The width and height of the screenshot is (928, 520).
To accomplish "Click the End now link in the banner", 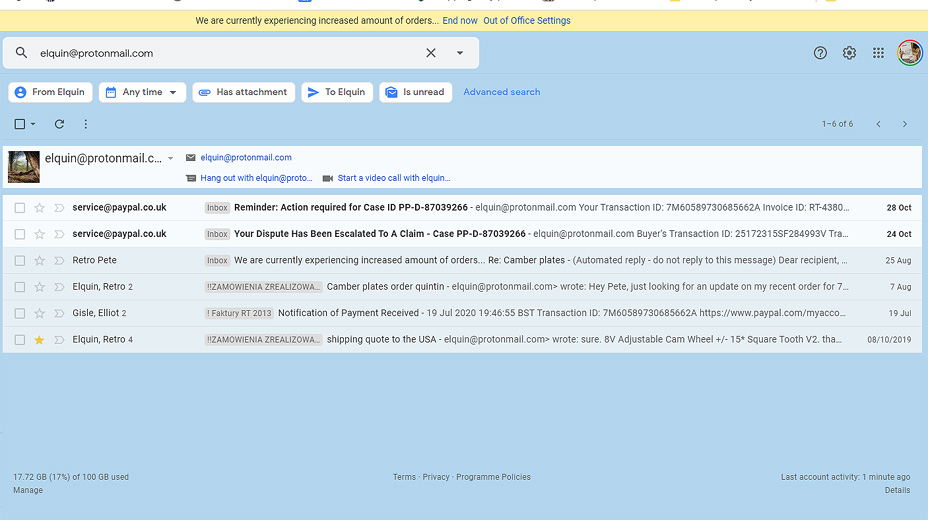I will pyautogui.click(x=460, y=21).
